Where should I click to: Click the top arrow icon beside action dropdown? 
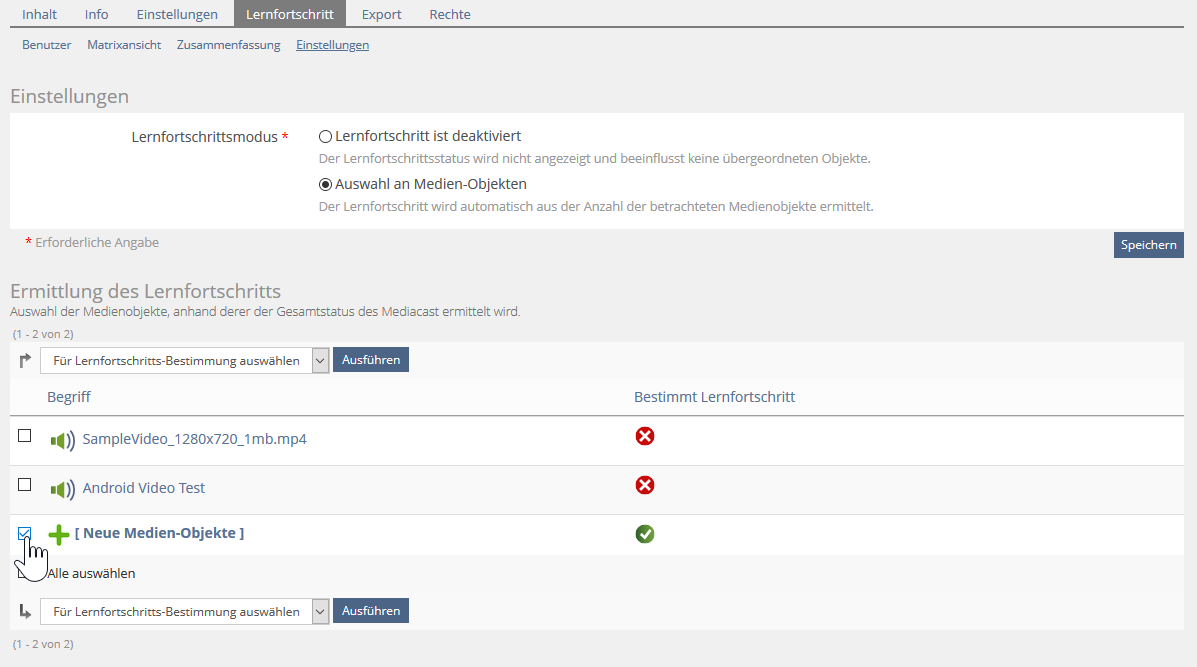click(25, 361)
